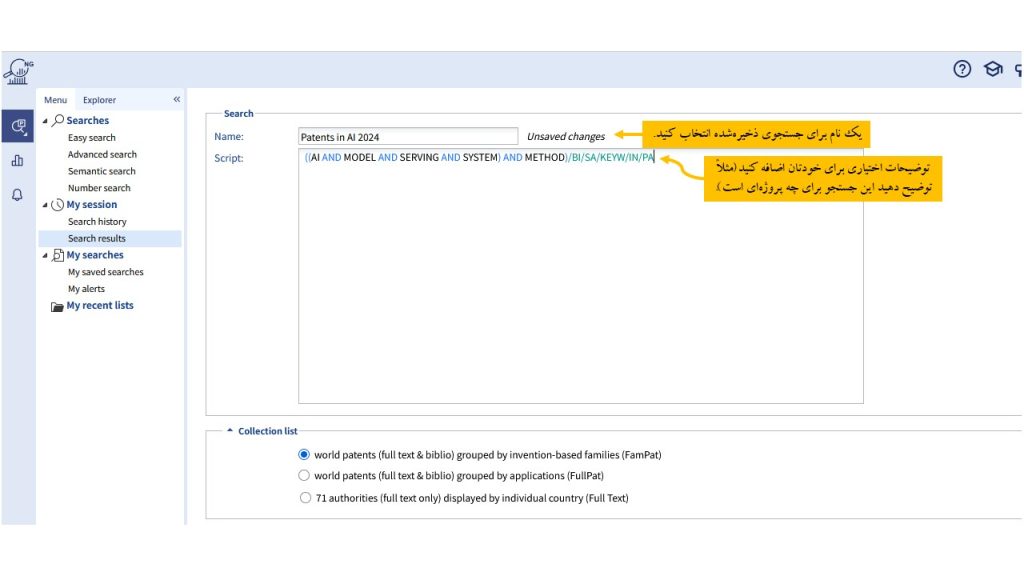Image resolution: width=1024 pixels, height=576 pixels.
Task: Click inside the Script text area
Action: tap(581, 276)
